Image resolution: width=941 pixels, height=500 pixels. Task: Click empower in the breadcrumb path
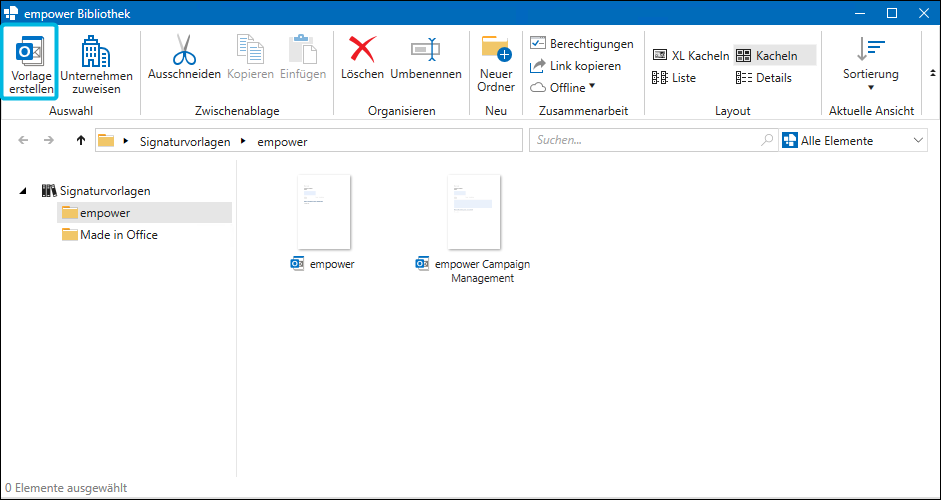[282, 142]
